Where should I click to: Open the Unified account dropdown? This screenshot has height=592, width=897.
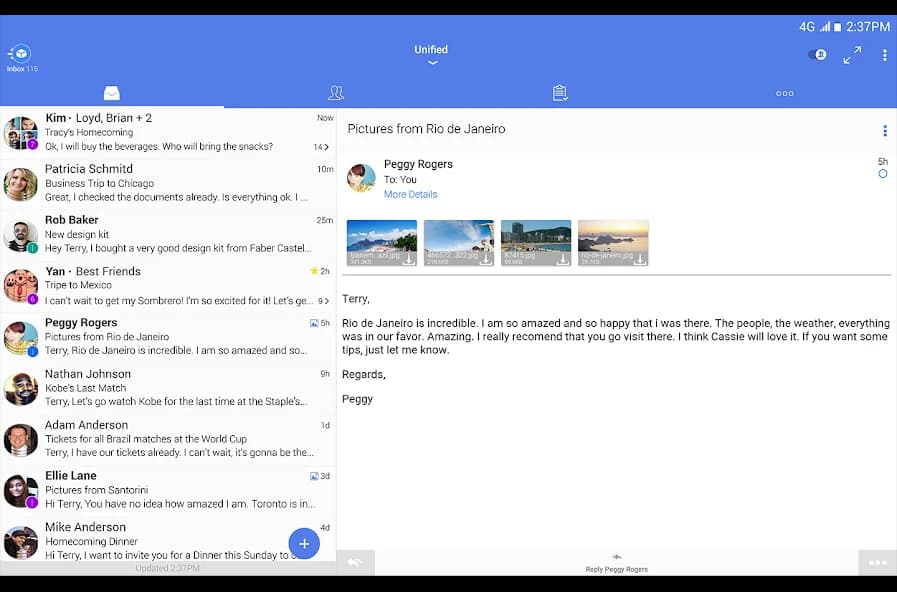coord(431,55)
